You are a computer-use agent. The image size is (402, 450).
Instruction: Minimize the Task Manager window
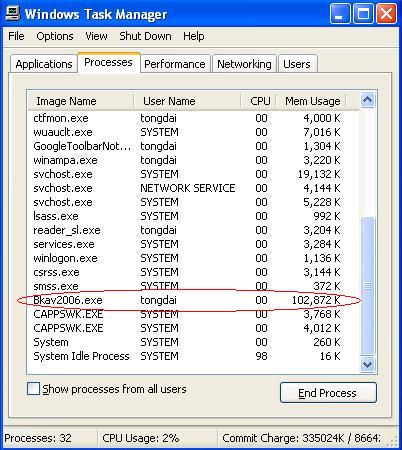[x=340, y=14]
